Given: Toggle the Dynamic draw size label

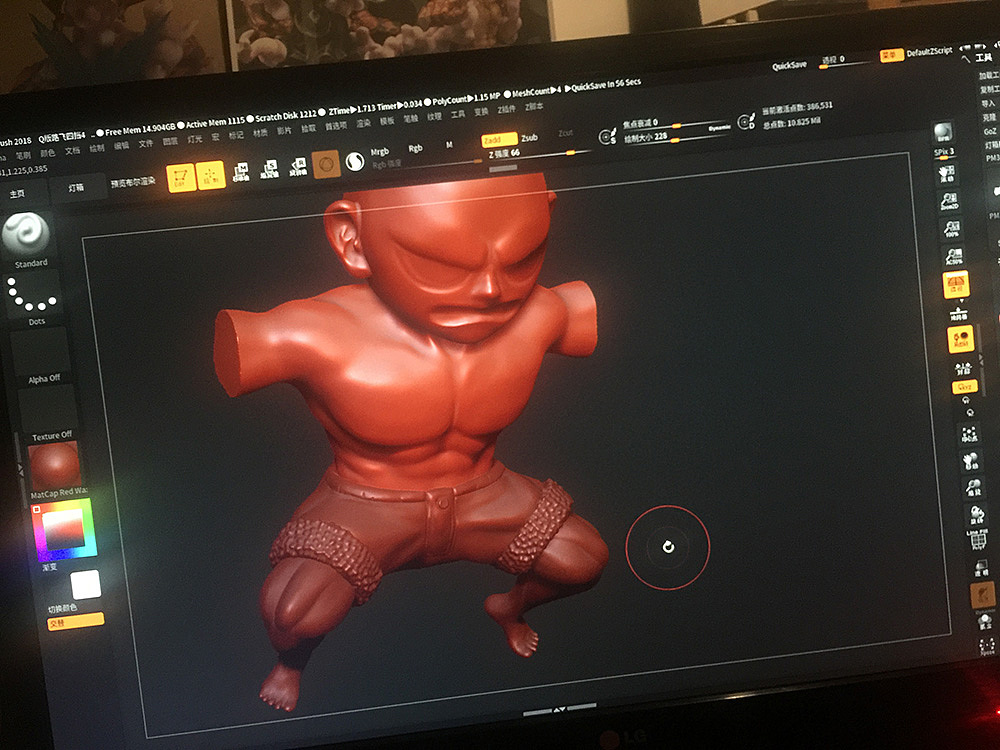Looking at the screenshot, I should click(x=719, y=128).
